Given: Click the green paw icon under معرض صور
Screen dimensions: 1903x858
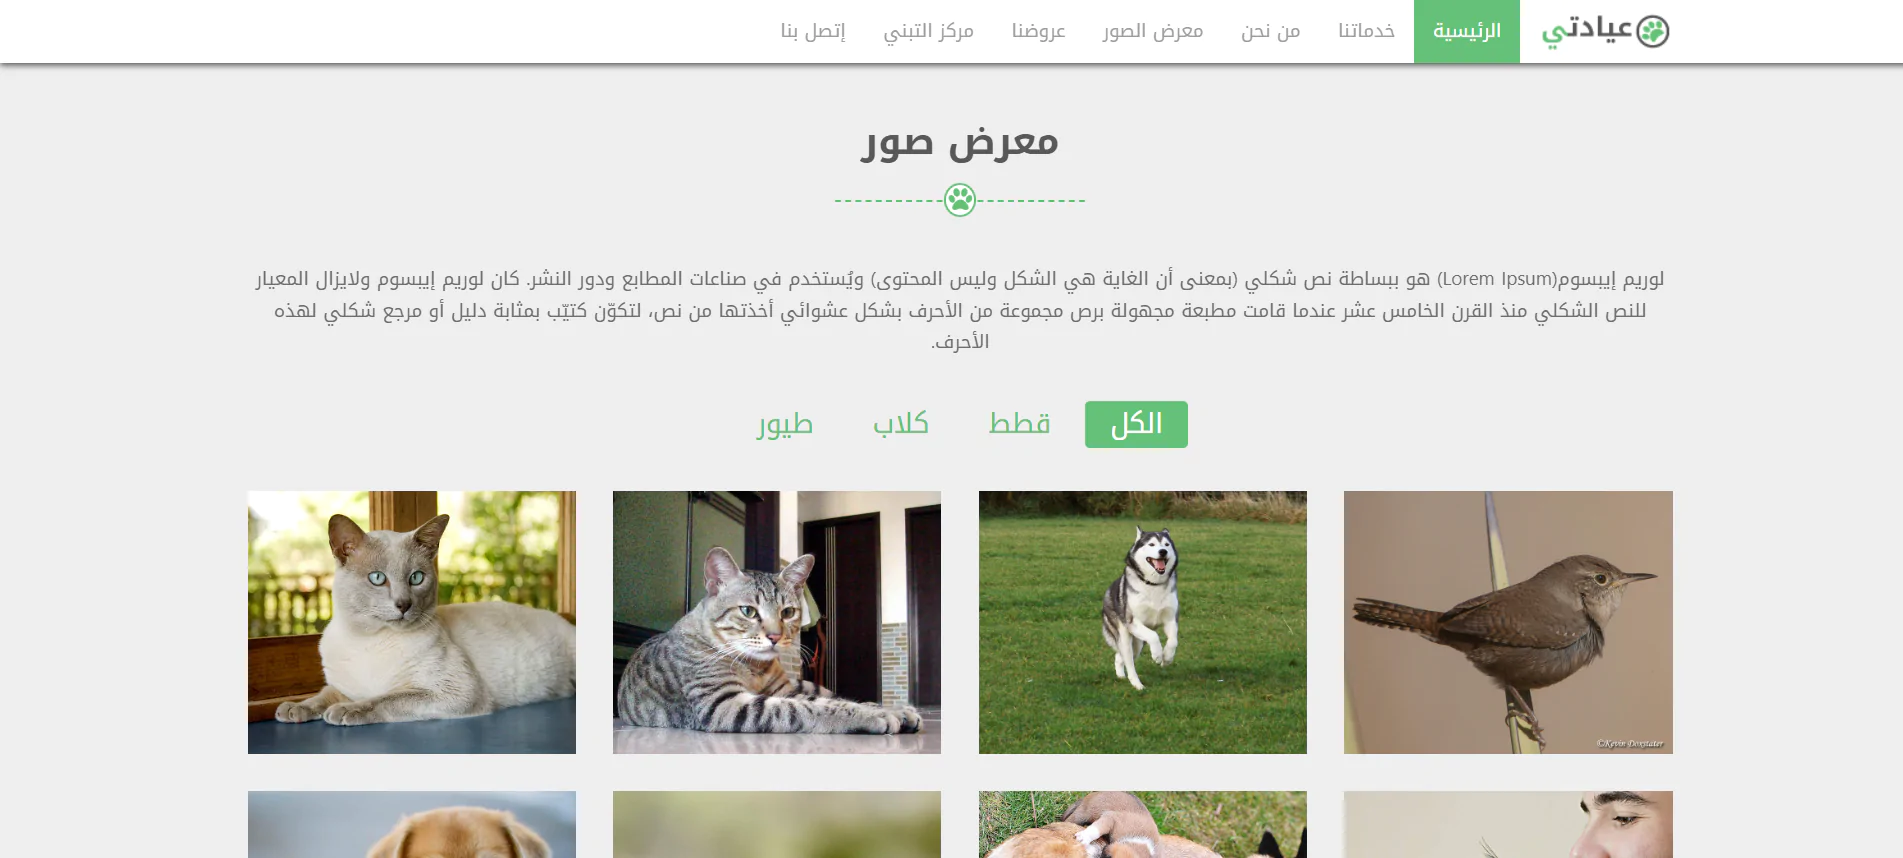Looking at the screenshot, I should 960,200.
